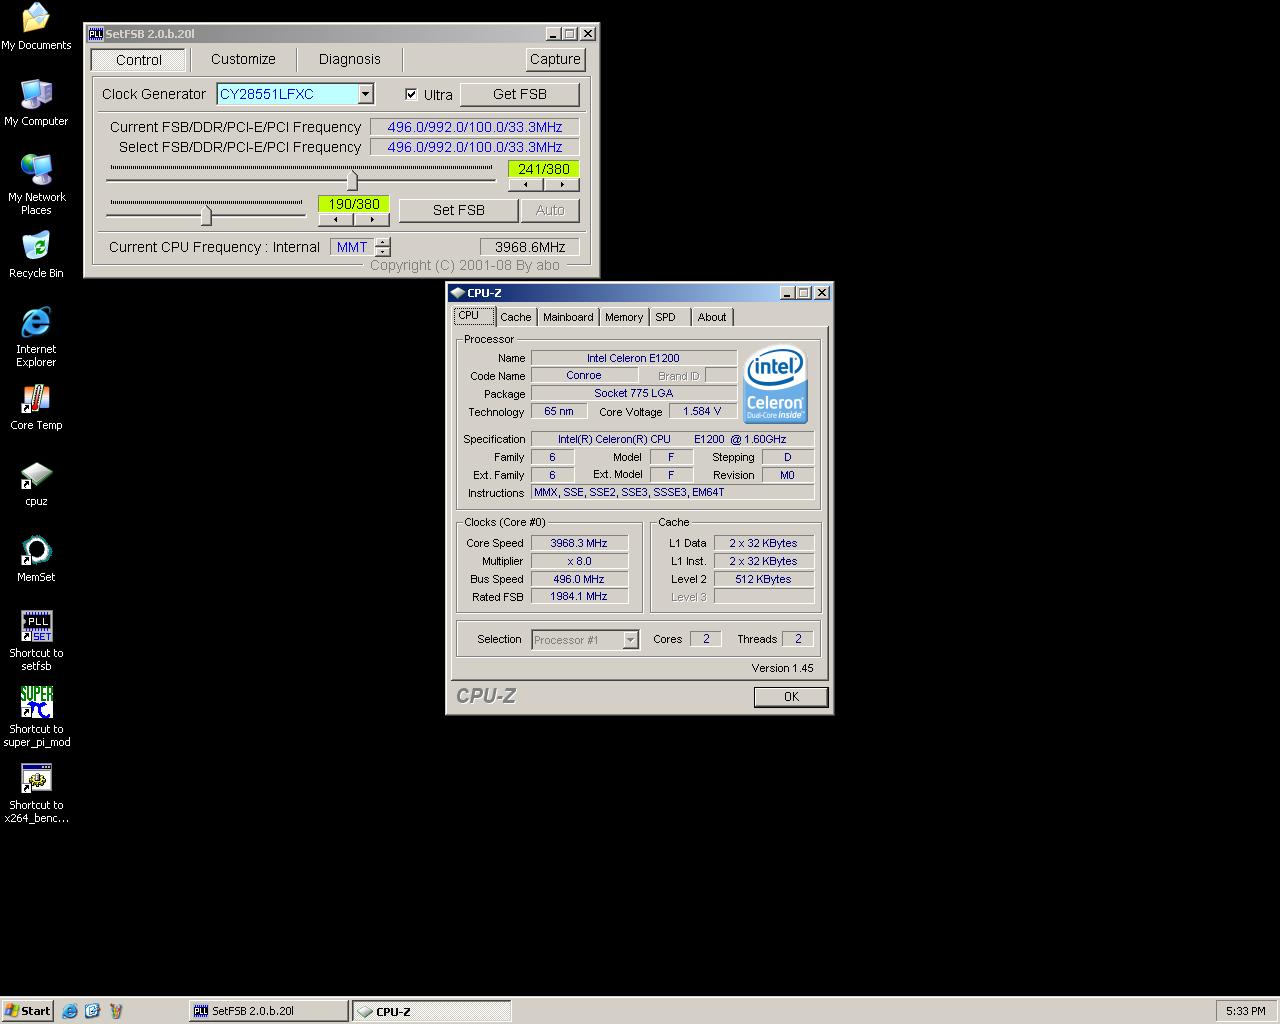Open the Mainboard tab in CPU-Z
1280x1024 pixels.
pos(568,317)
